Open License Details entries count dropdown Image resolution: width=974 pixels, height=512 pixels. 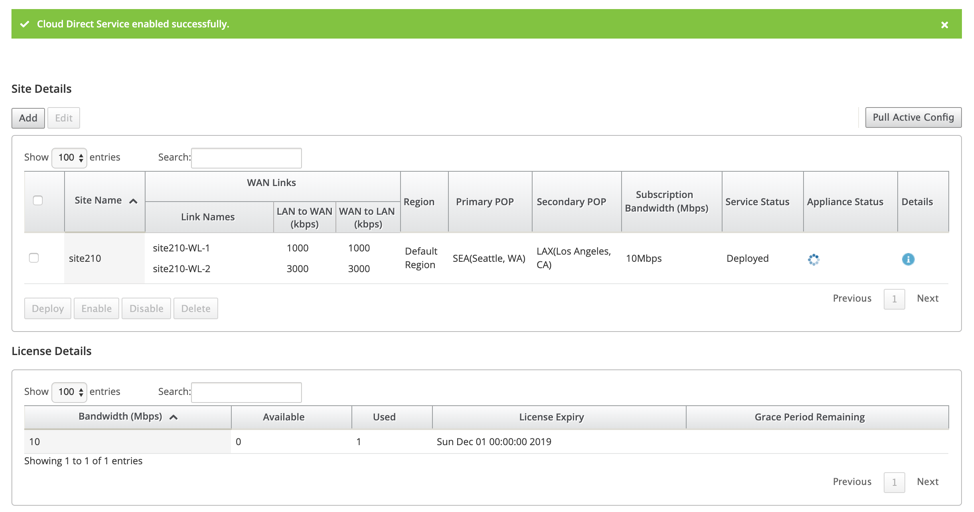click(x=69, y=391)
